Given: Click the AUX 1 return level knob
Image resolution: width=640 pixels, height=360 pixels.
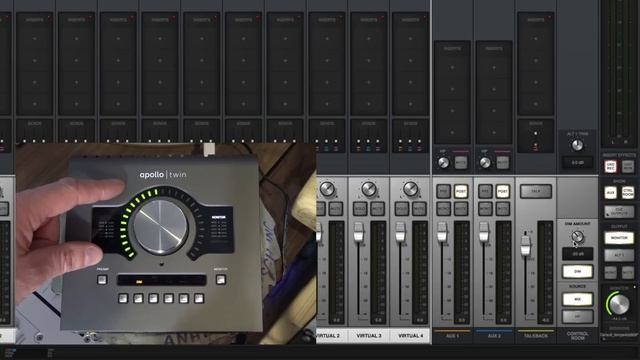Looking at the screenshot, I should (443, 162).
